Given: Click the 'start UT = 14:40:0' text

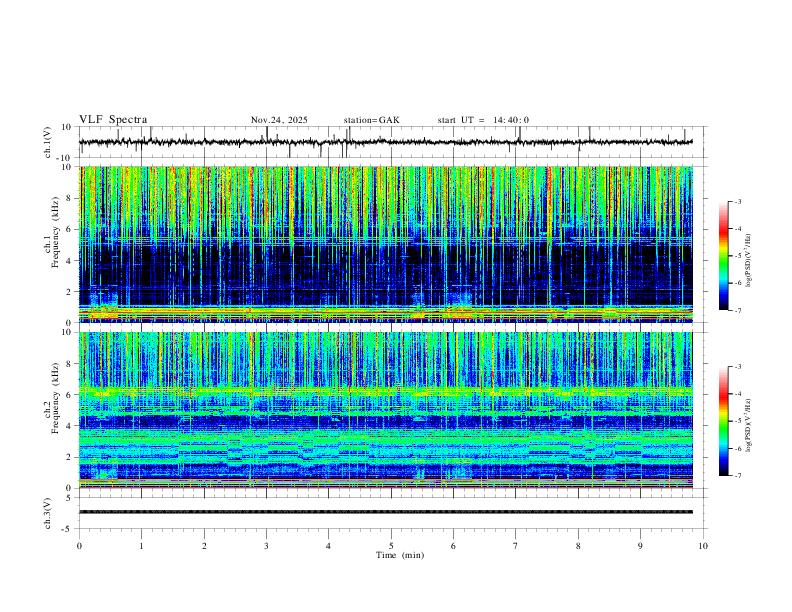Looking at the screenshot, I should tap(483, 120).
